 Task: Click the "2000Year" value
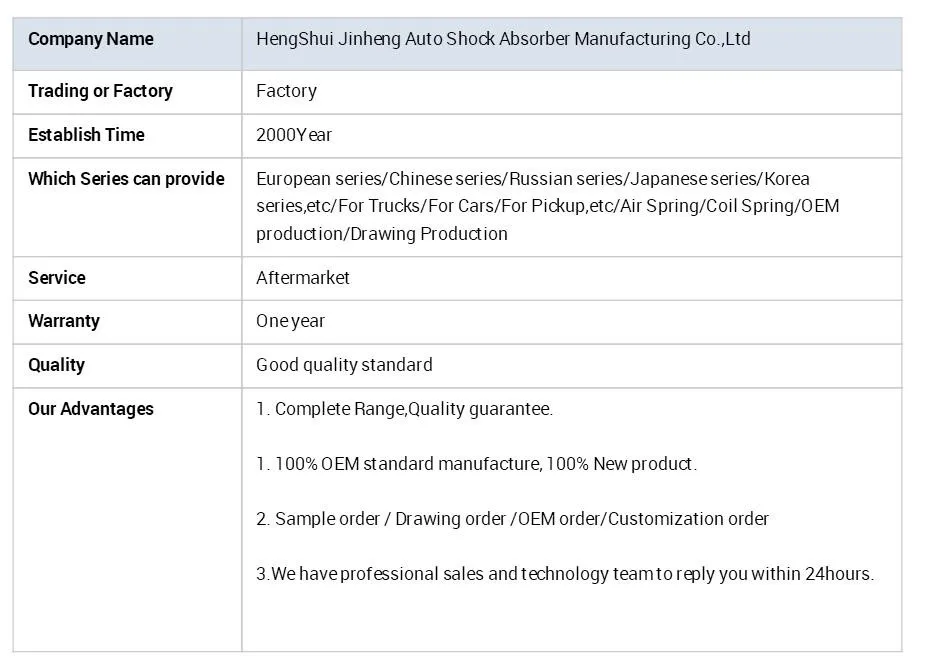click(x=294, y=135)
